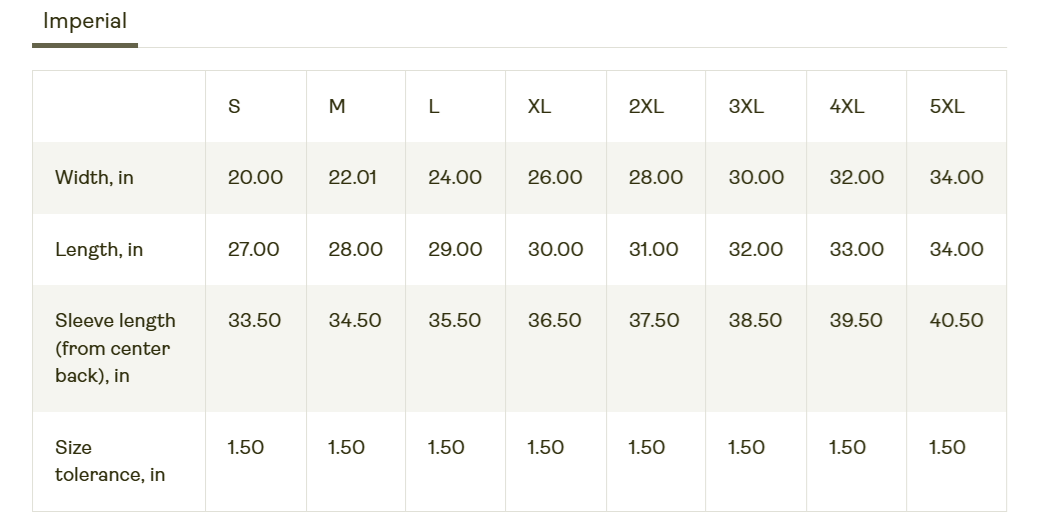Select the Imperial tab
The image size is (1043, 523).
tap(85, 21)
